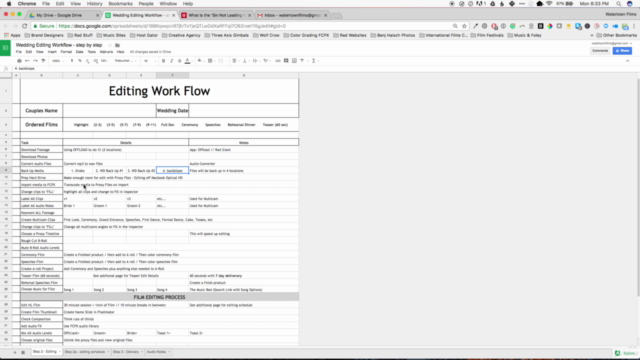Image resolution: width=640 pixels, height=360 pixels.
Task: Open the Trebuchet font dropdown
Action: (x=124, y=61)
